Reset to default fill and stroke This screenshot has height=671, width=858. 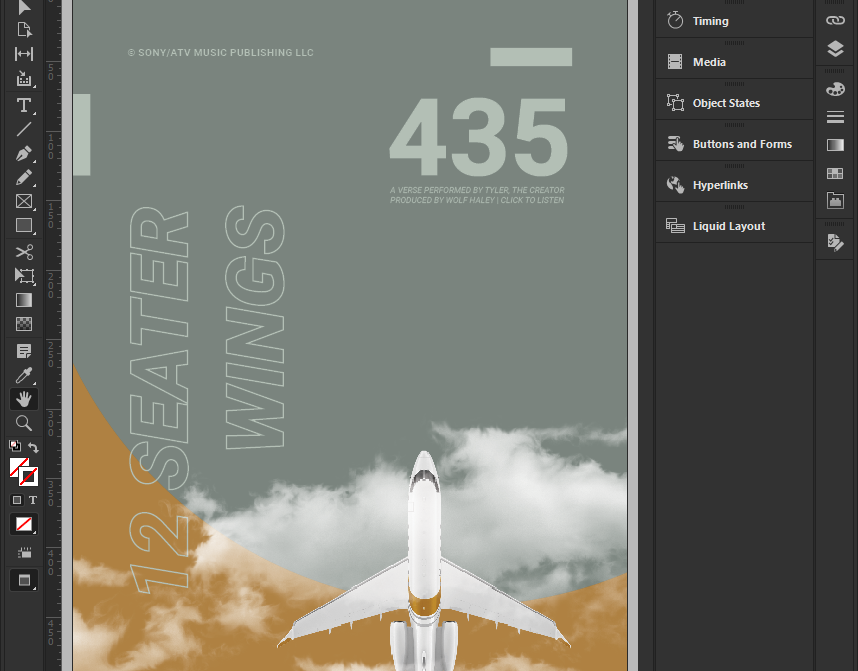(x=15, y=446)
